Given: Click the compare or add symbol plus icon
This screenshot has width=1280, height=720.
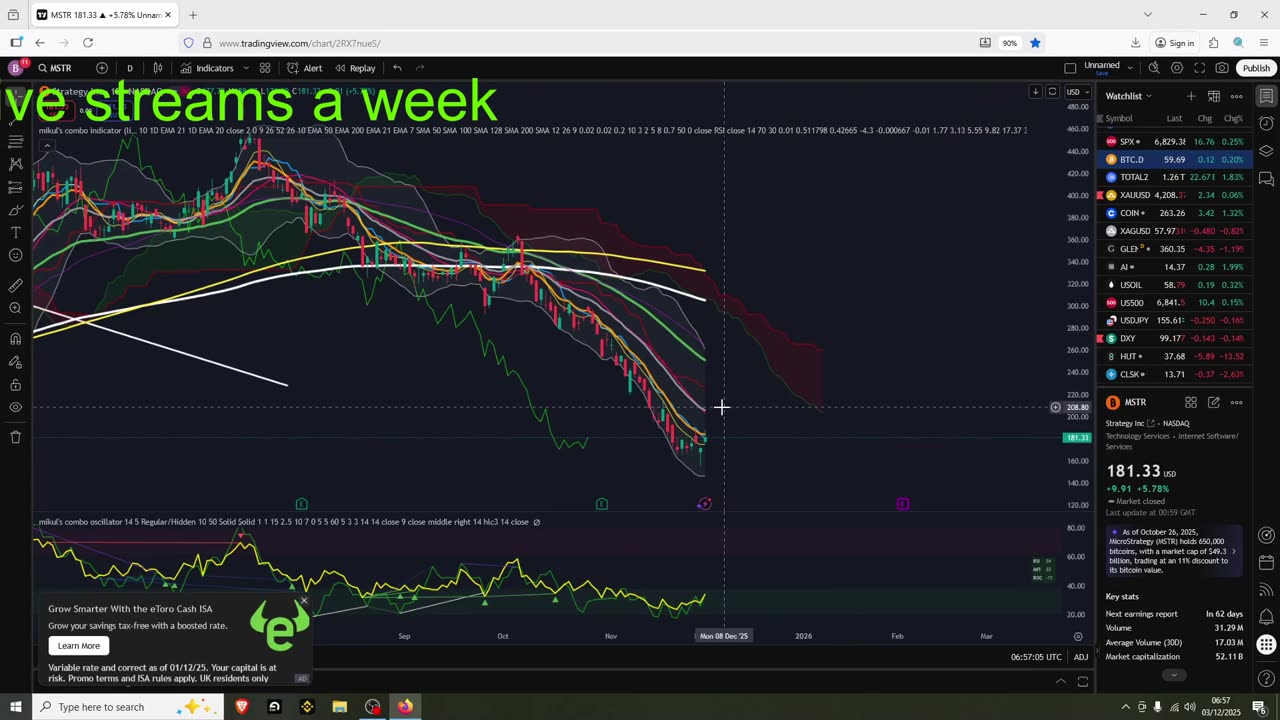Looking at the screenshot, I should 102,68.
